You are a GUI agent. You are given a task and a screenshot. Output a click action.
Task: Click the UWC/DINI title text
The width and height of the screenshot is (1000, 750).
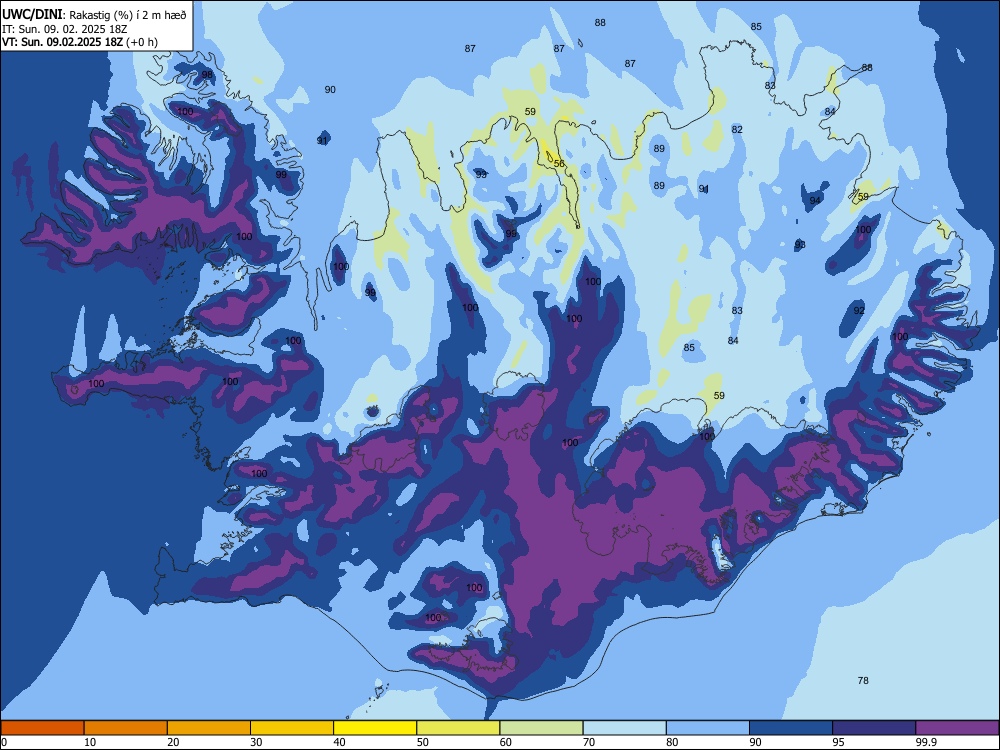[32, 14]
